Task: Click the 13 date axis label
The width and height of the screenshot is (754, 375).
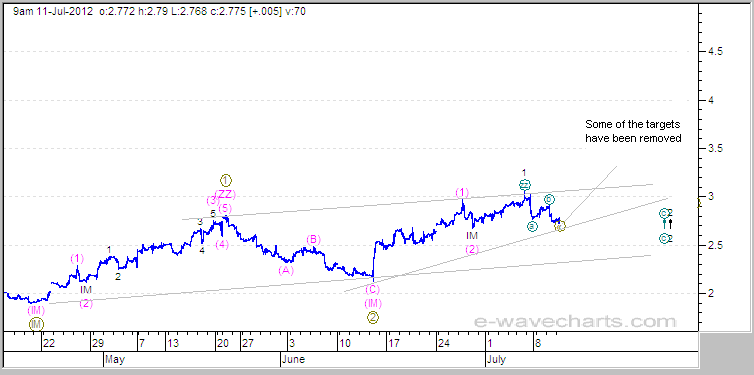Action: click(173, 343)
